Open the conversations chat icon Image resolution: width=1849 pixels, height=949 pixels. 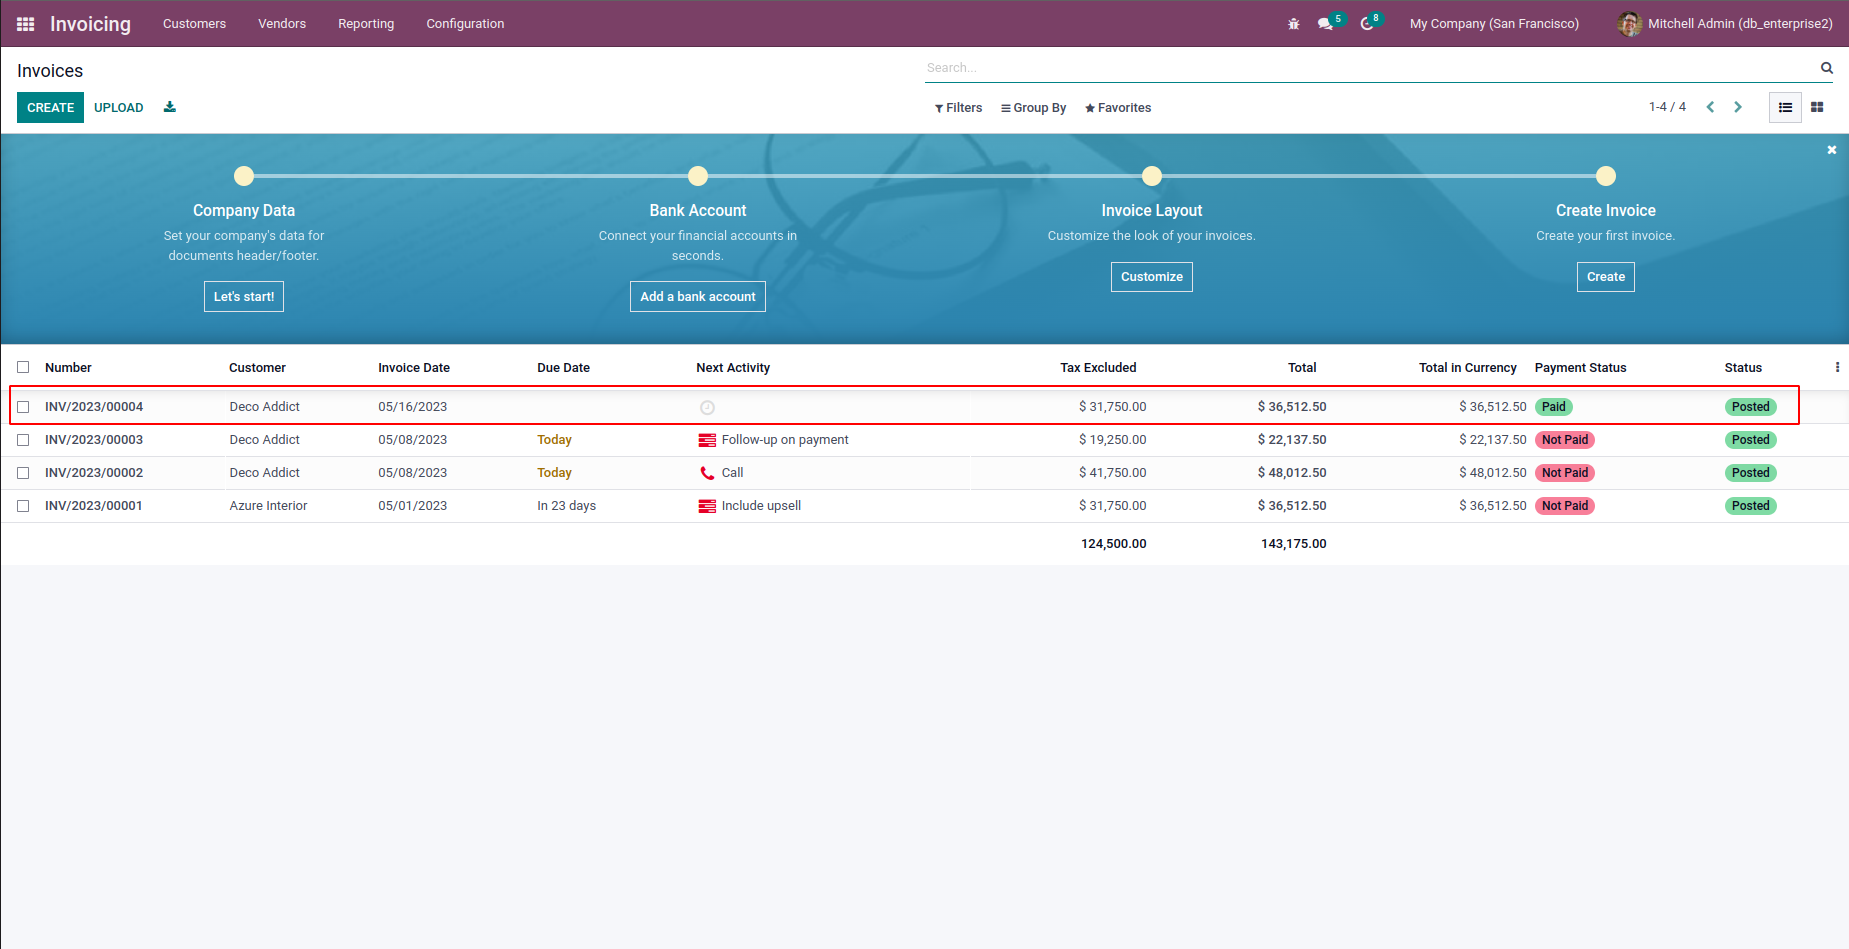(x=1326, y=24)
